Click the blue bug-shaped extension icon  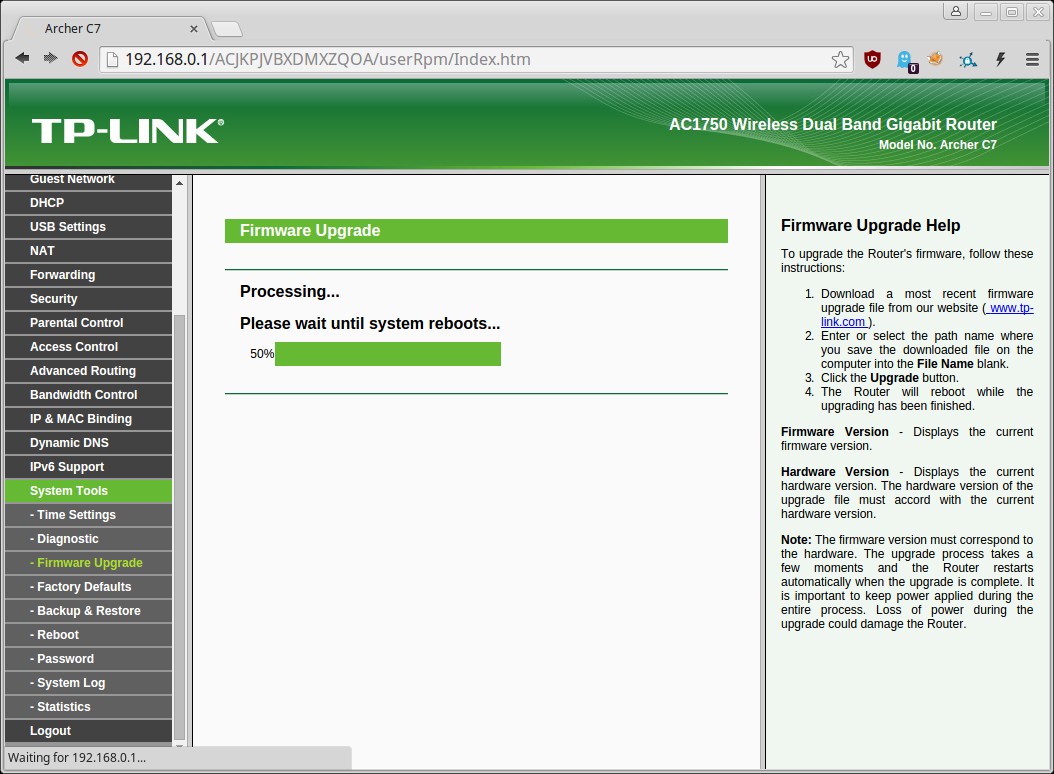tap(968, 61)
